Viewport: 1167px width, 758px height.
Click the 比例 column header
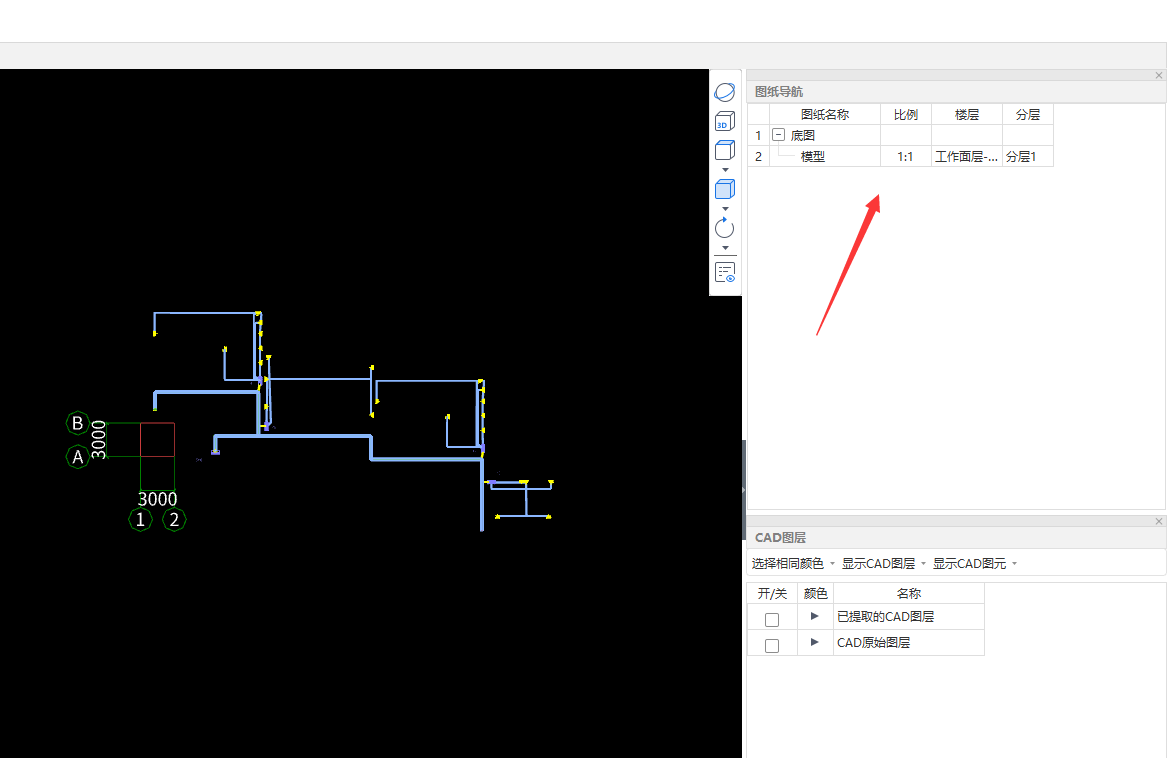click(x=905, y=115)
